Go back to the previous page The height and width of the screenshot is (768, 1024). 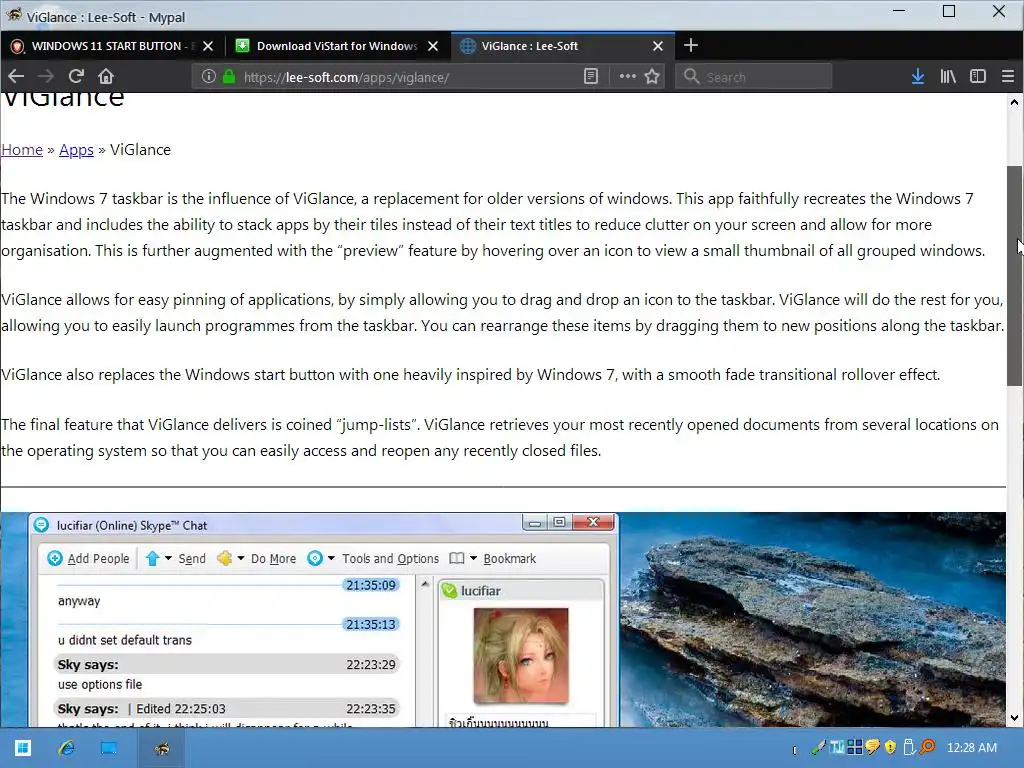(16, 76)
